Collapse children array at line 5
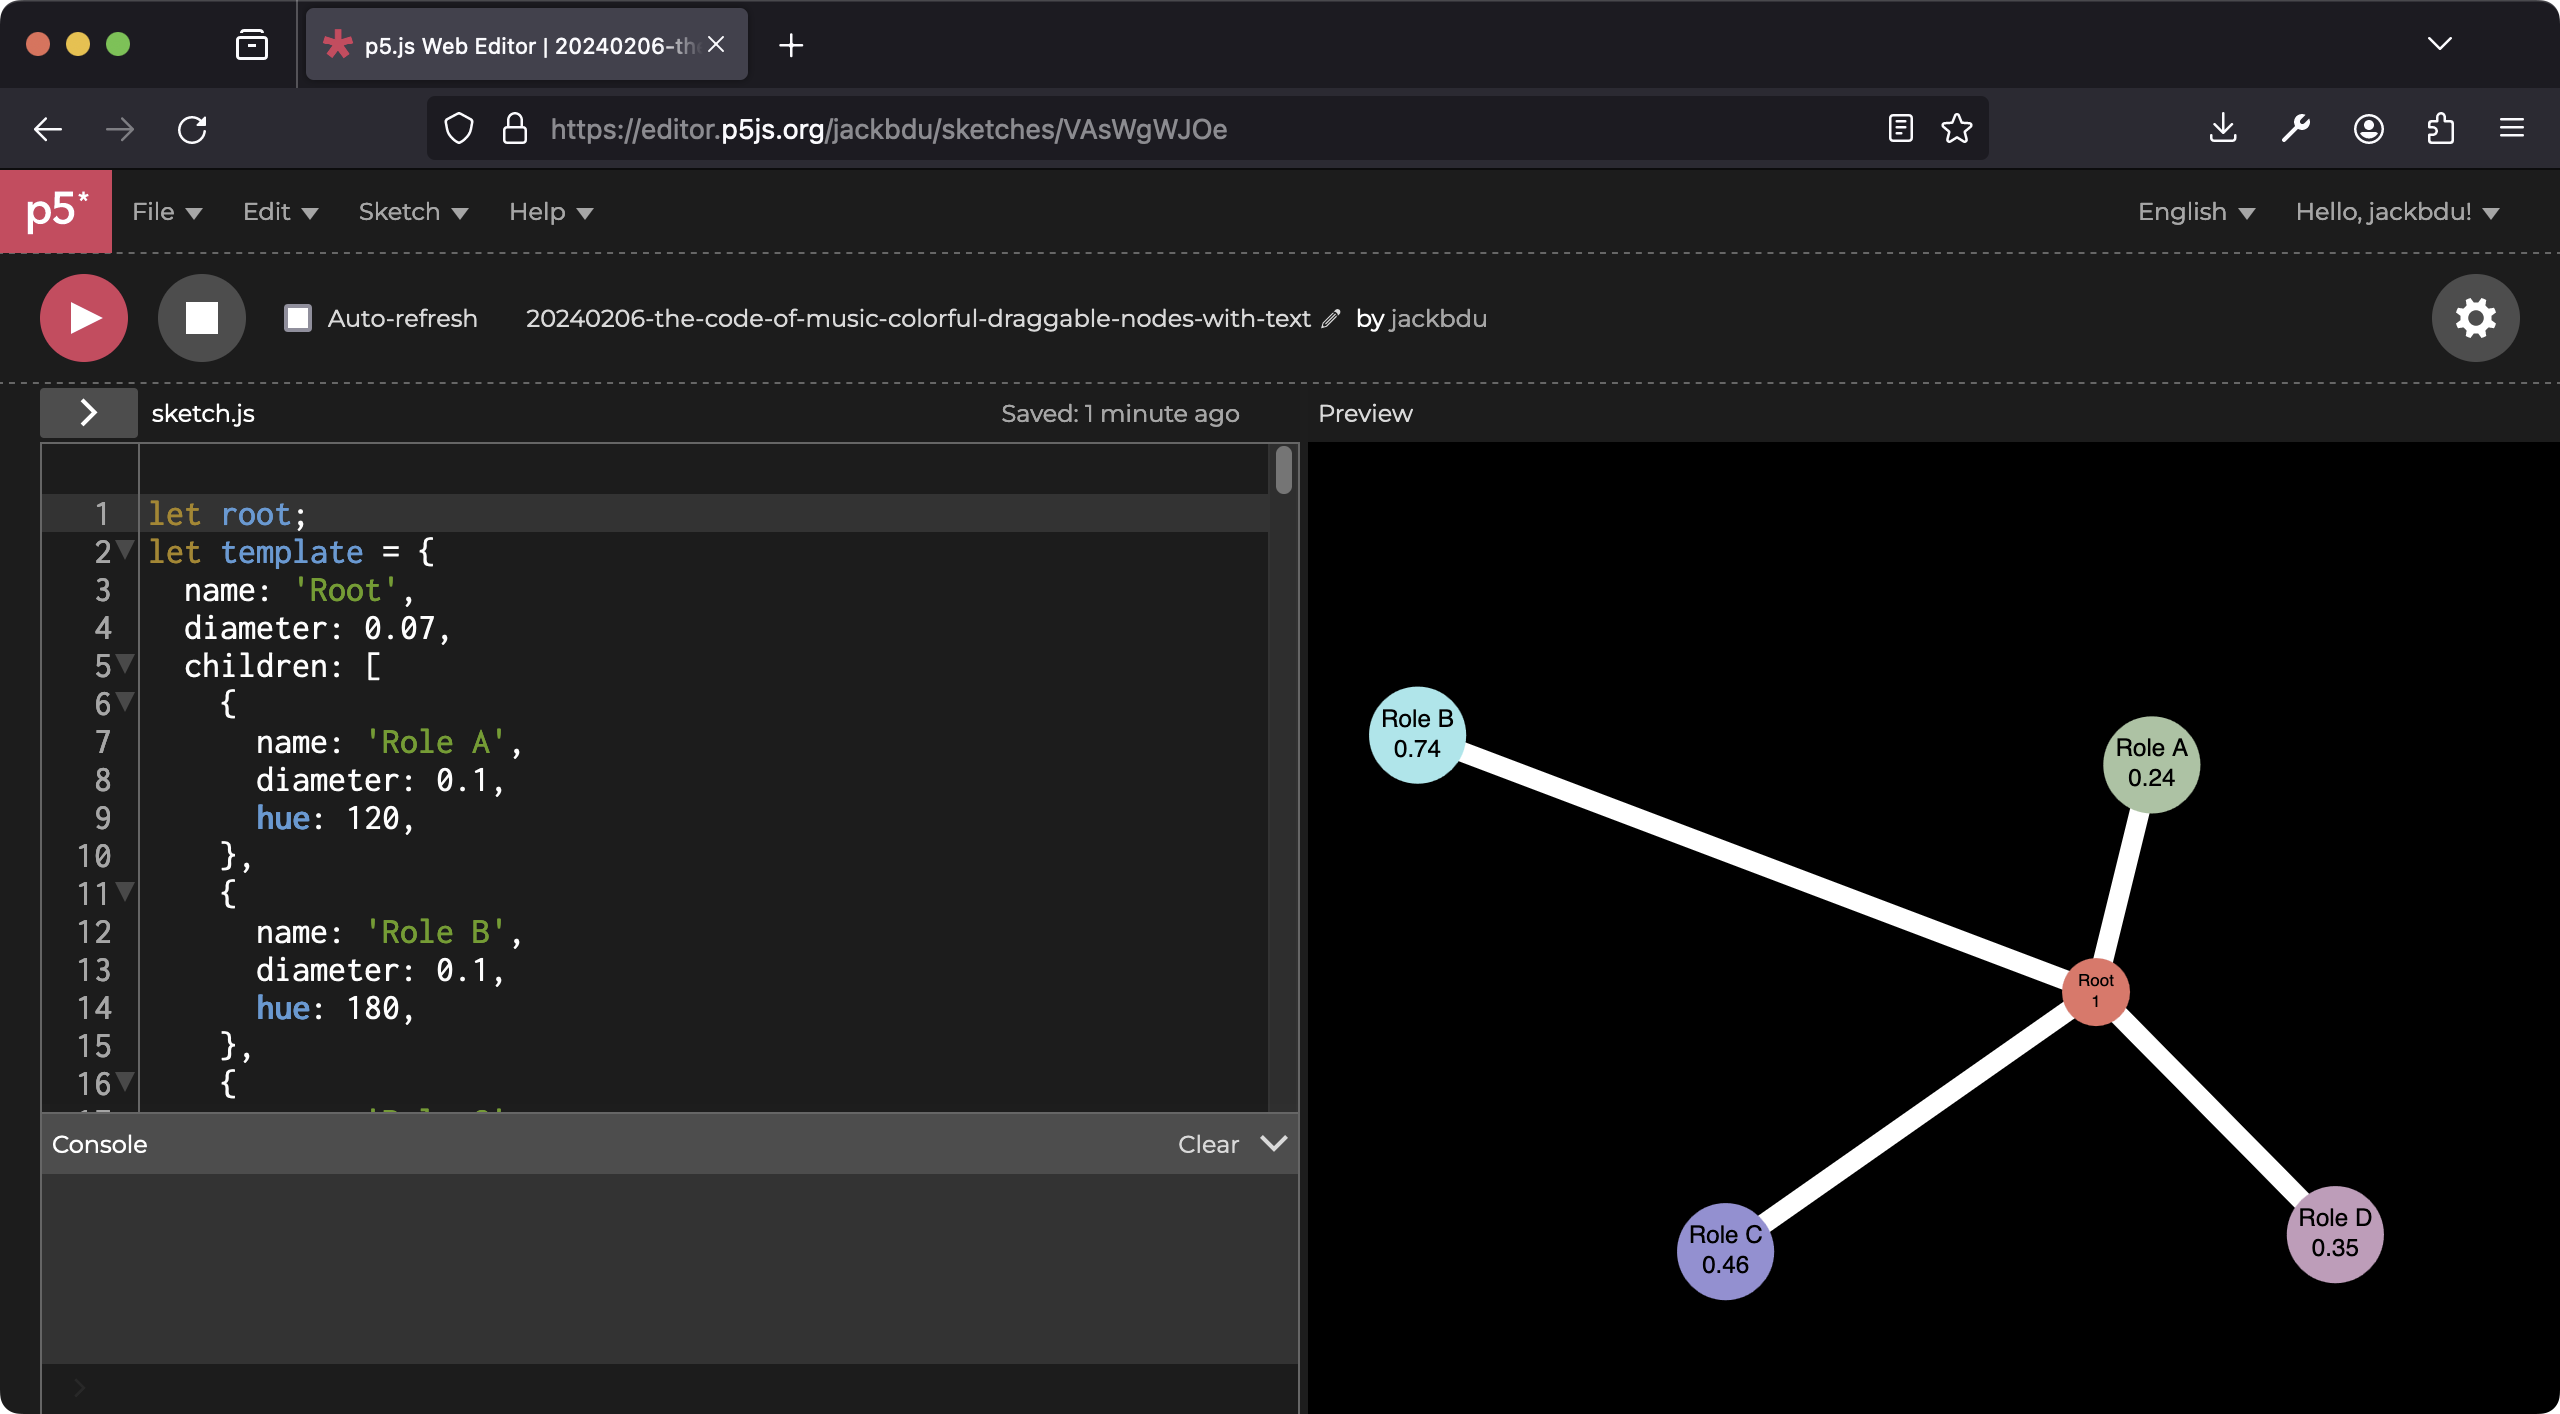The width and height of the screenshot is (2560, 1414). [x=126, y=663]
